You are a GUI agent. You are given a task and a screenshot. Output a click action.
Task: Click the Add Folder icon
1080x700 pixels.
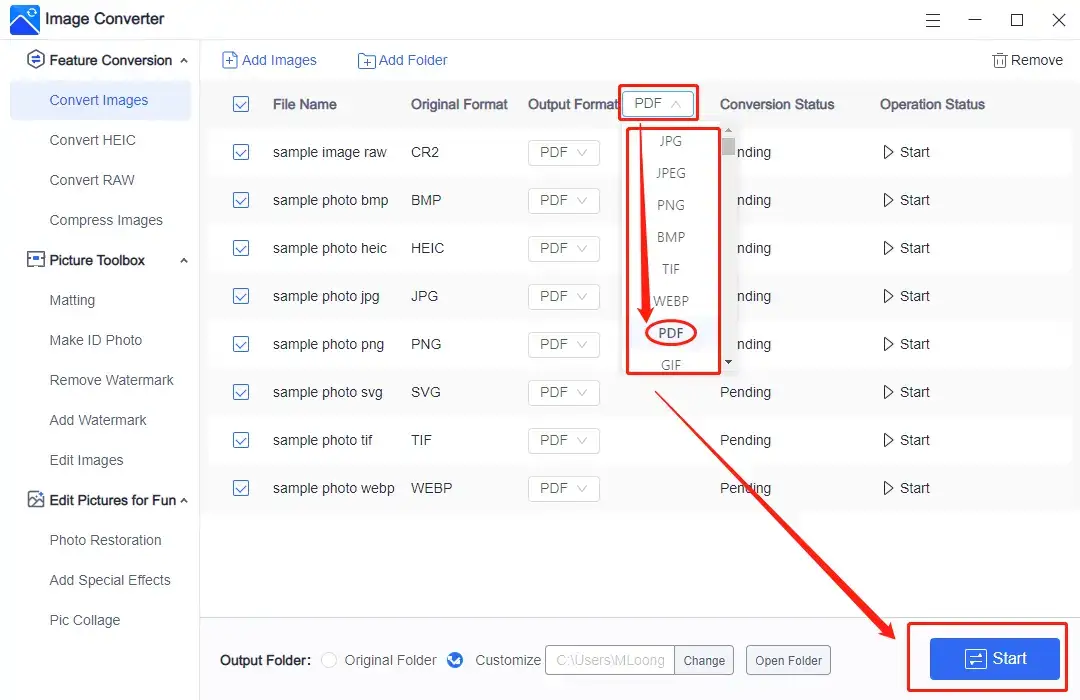click(x=366, y=61)
